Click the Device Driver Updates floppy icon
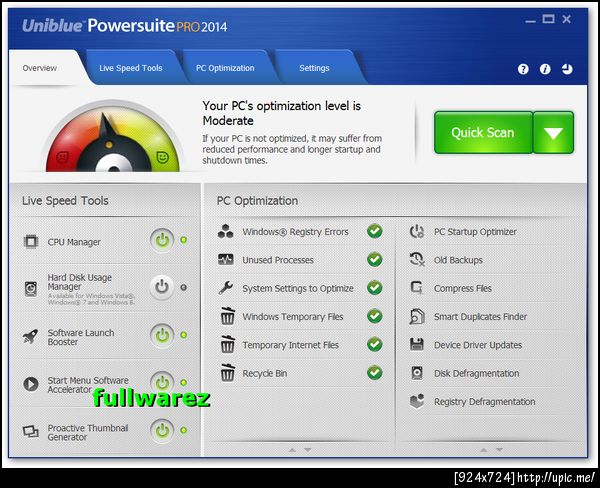600x488 pixels. [417, 344]
